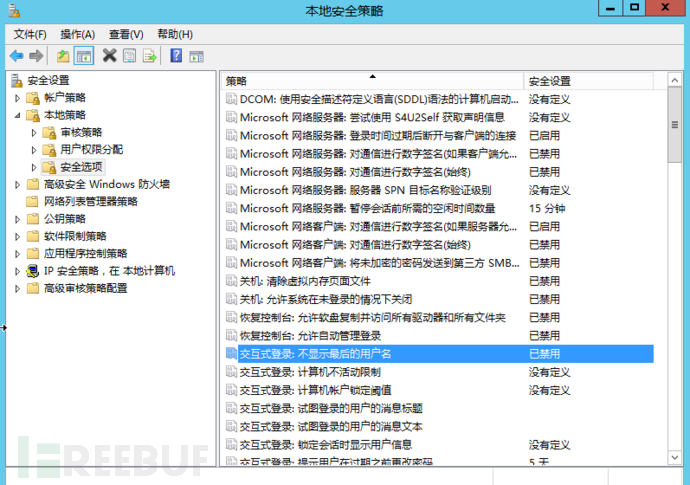
Task: Collapse the 本地策略 tree node
Action: pos(17,115)
